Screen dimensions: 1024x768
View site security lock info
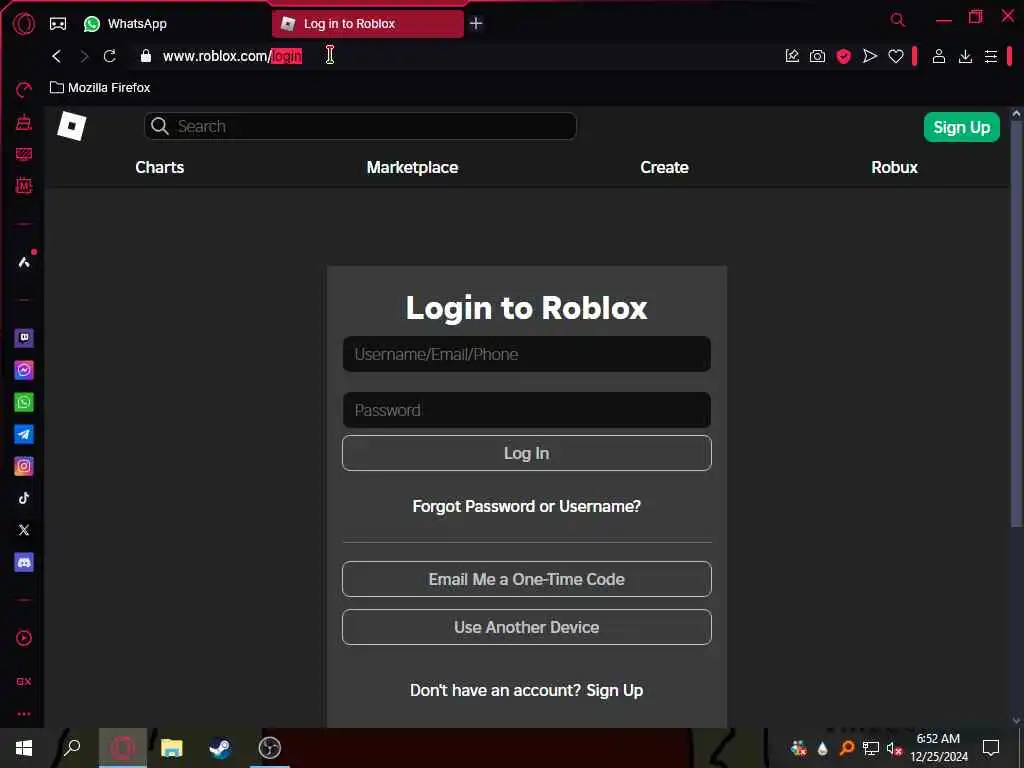(146, 56)
